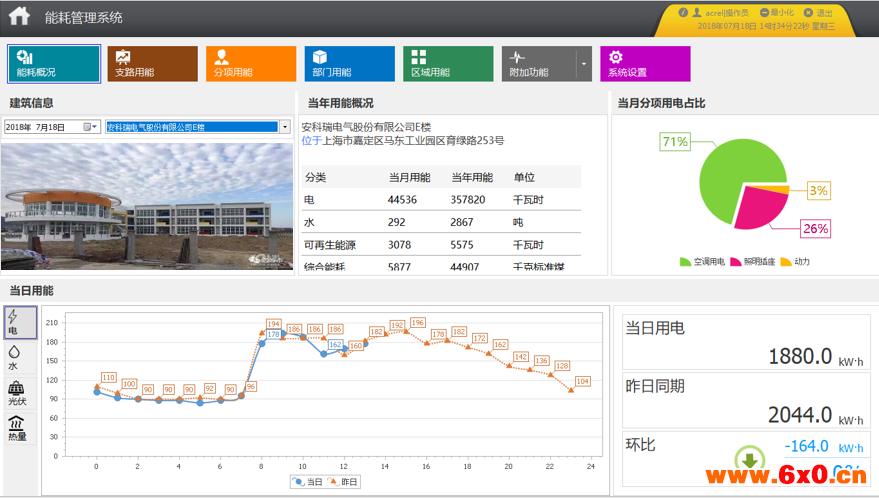Open the 区域用能 area energy module
Image resolution: width=879 pixels, height=498 pixels.
click(x=448, y=63)
